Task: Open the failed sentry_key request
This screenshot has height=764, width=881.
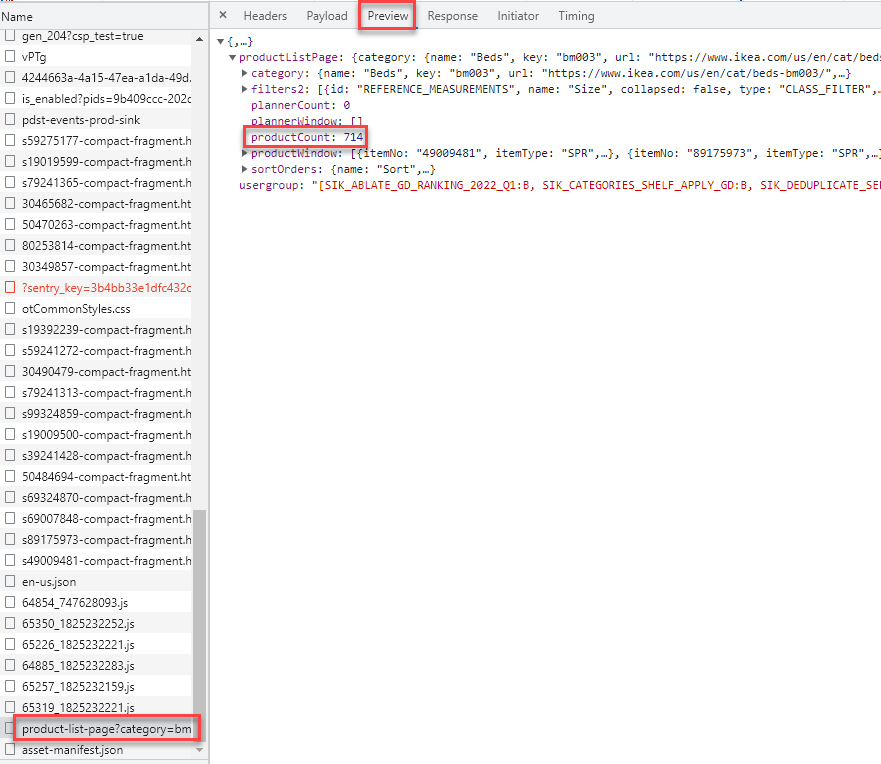Action: [106, 288]
